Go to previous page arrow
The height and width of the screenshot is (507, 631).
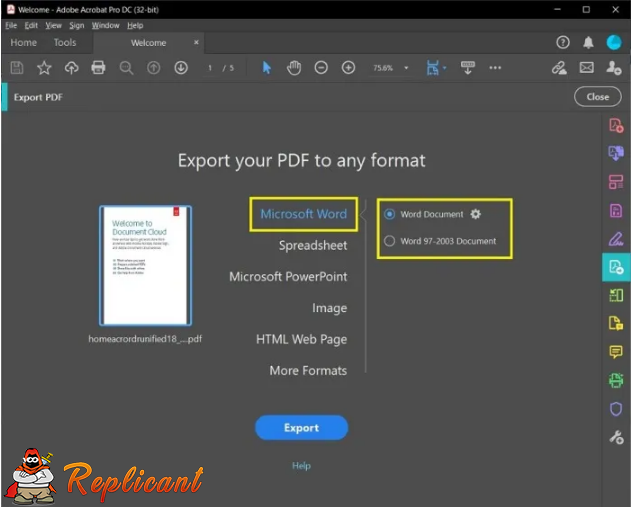153,68
